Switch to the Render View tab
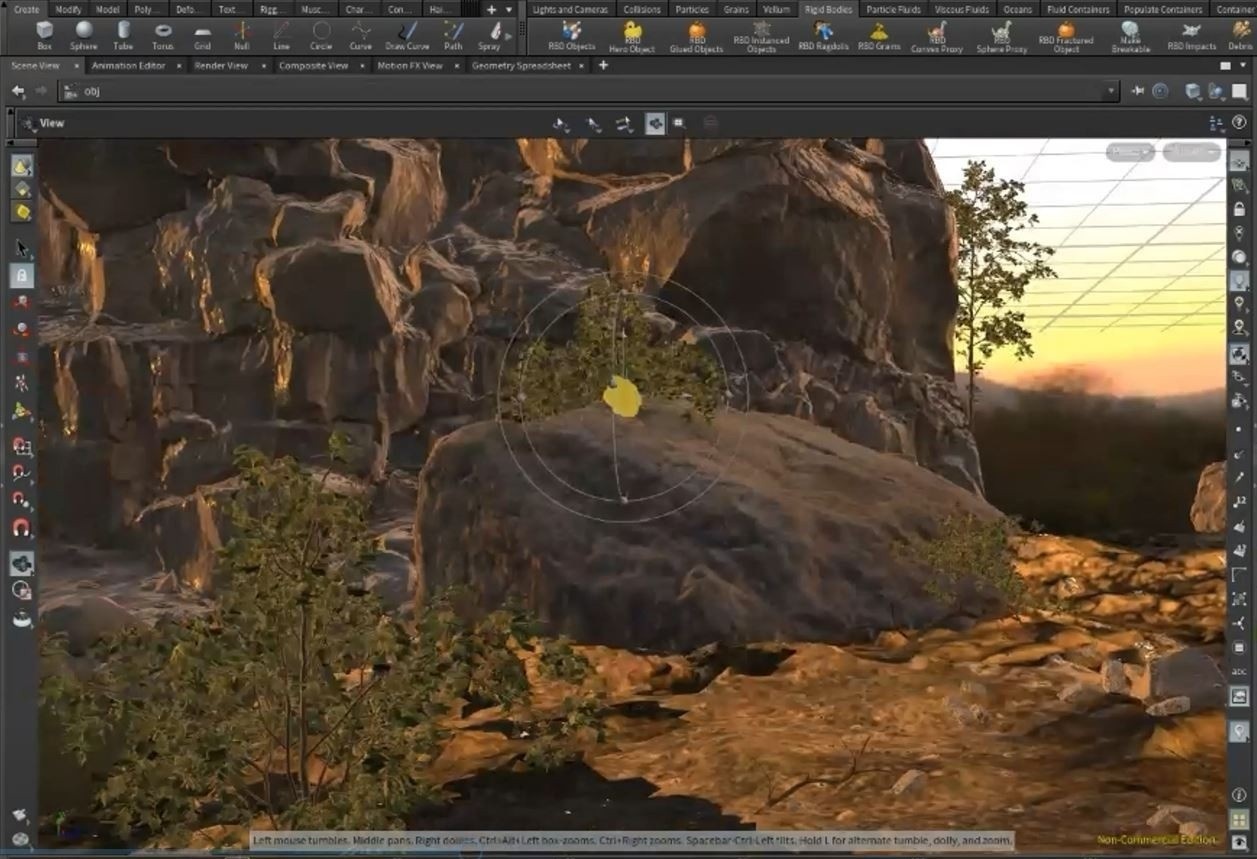 pos(221,65)
